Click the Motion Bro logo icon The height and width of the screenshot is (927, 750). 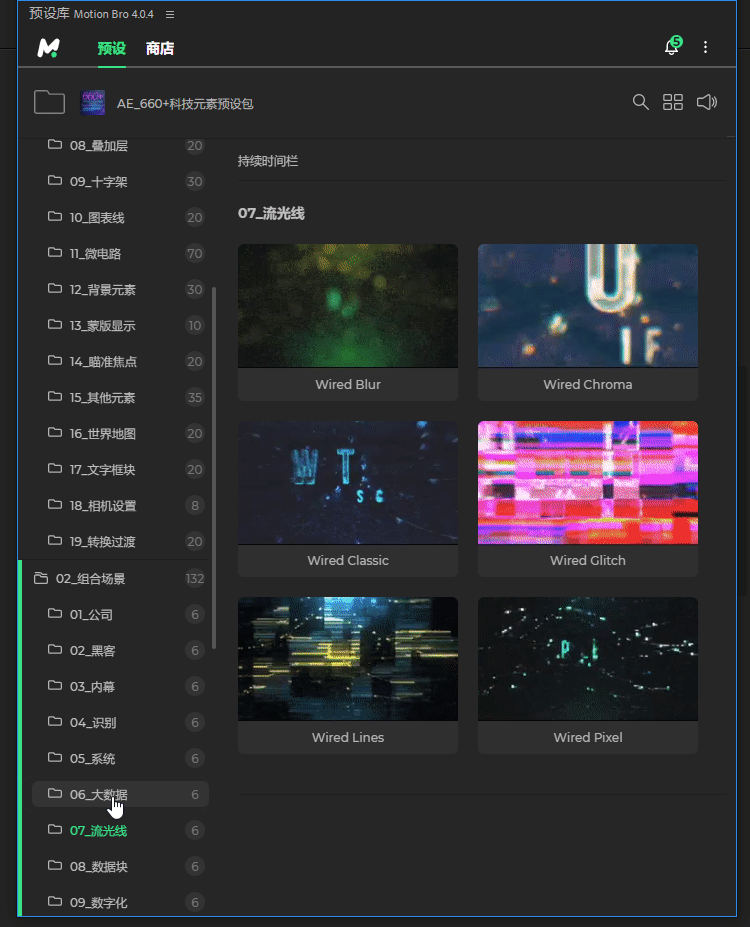coord(48,48)
